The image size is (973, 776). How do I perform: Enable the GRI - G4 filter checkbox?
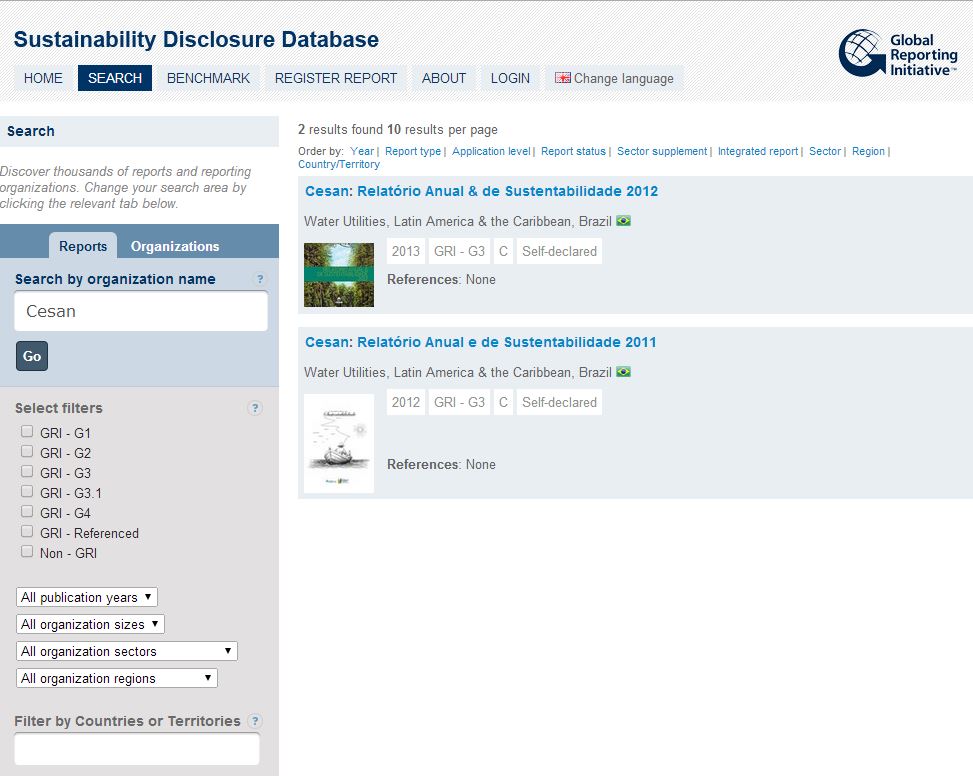(x=27, y=511)
